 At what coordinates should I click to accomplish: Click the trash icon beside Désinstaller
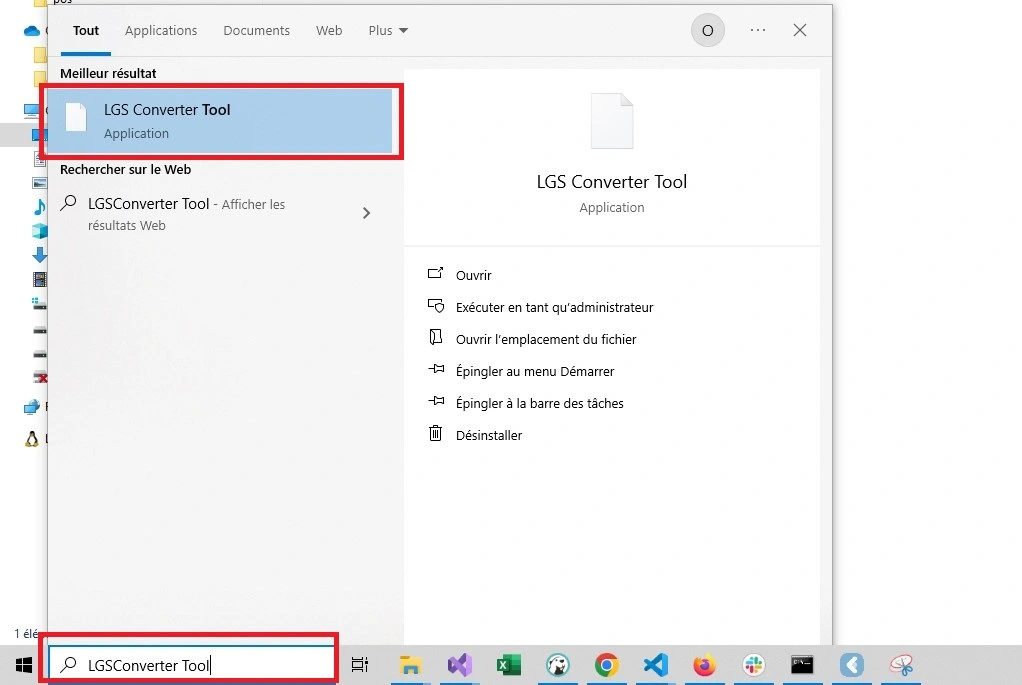pyautogui.click(x=435, y=433)
